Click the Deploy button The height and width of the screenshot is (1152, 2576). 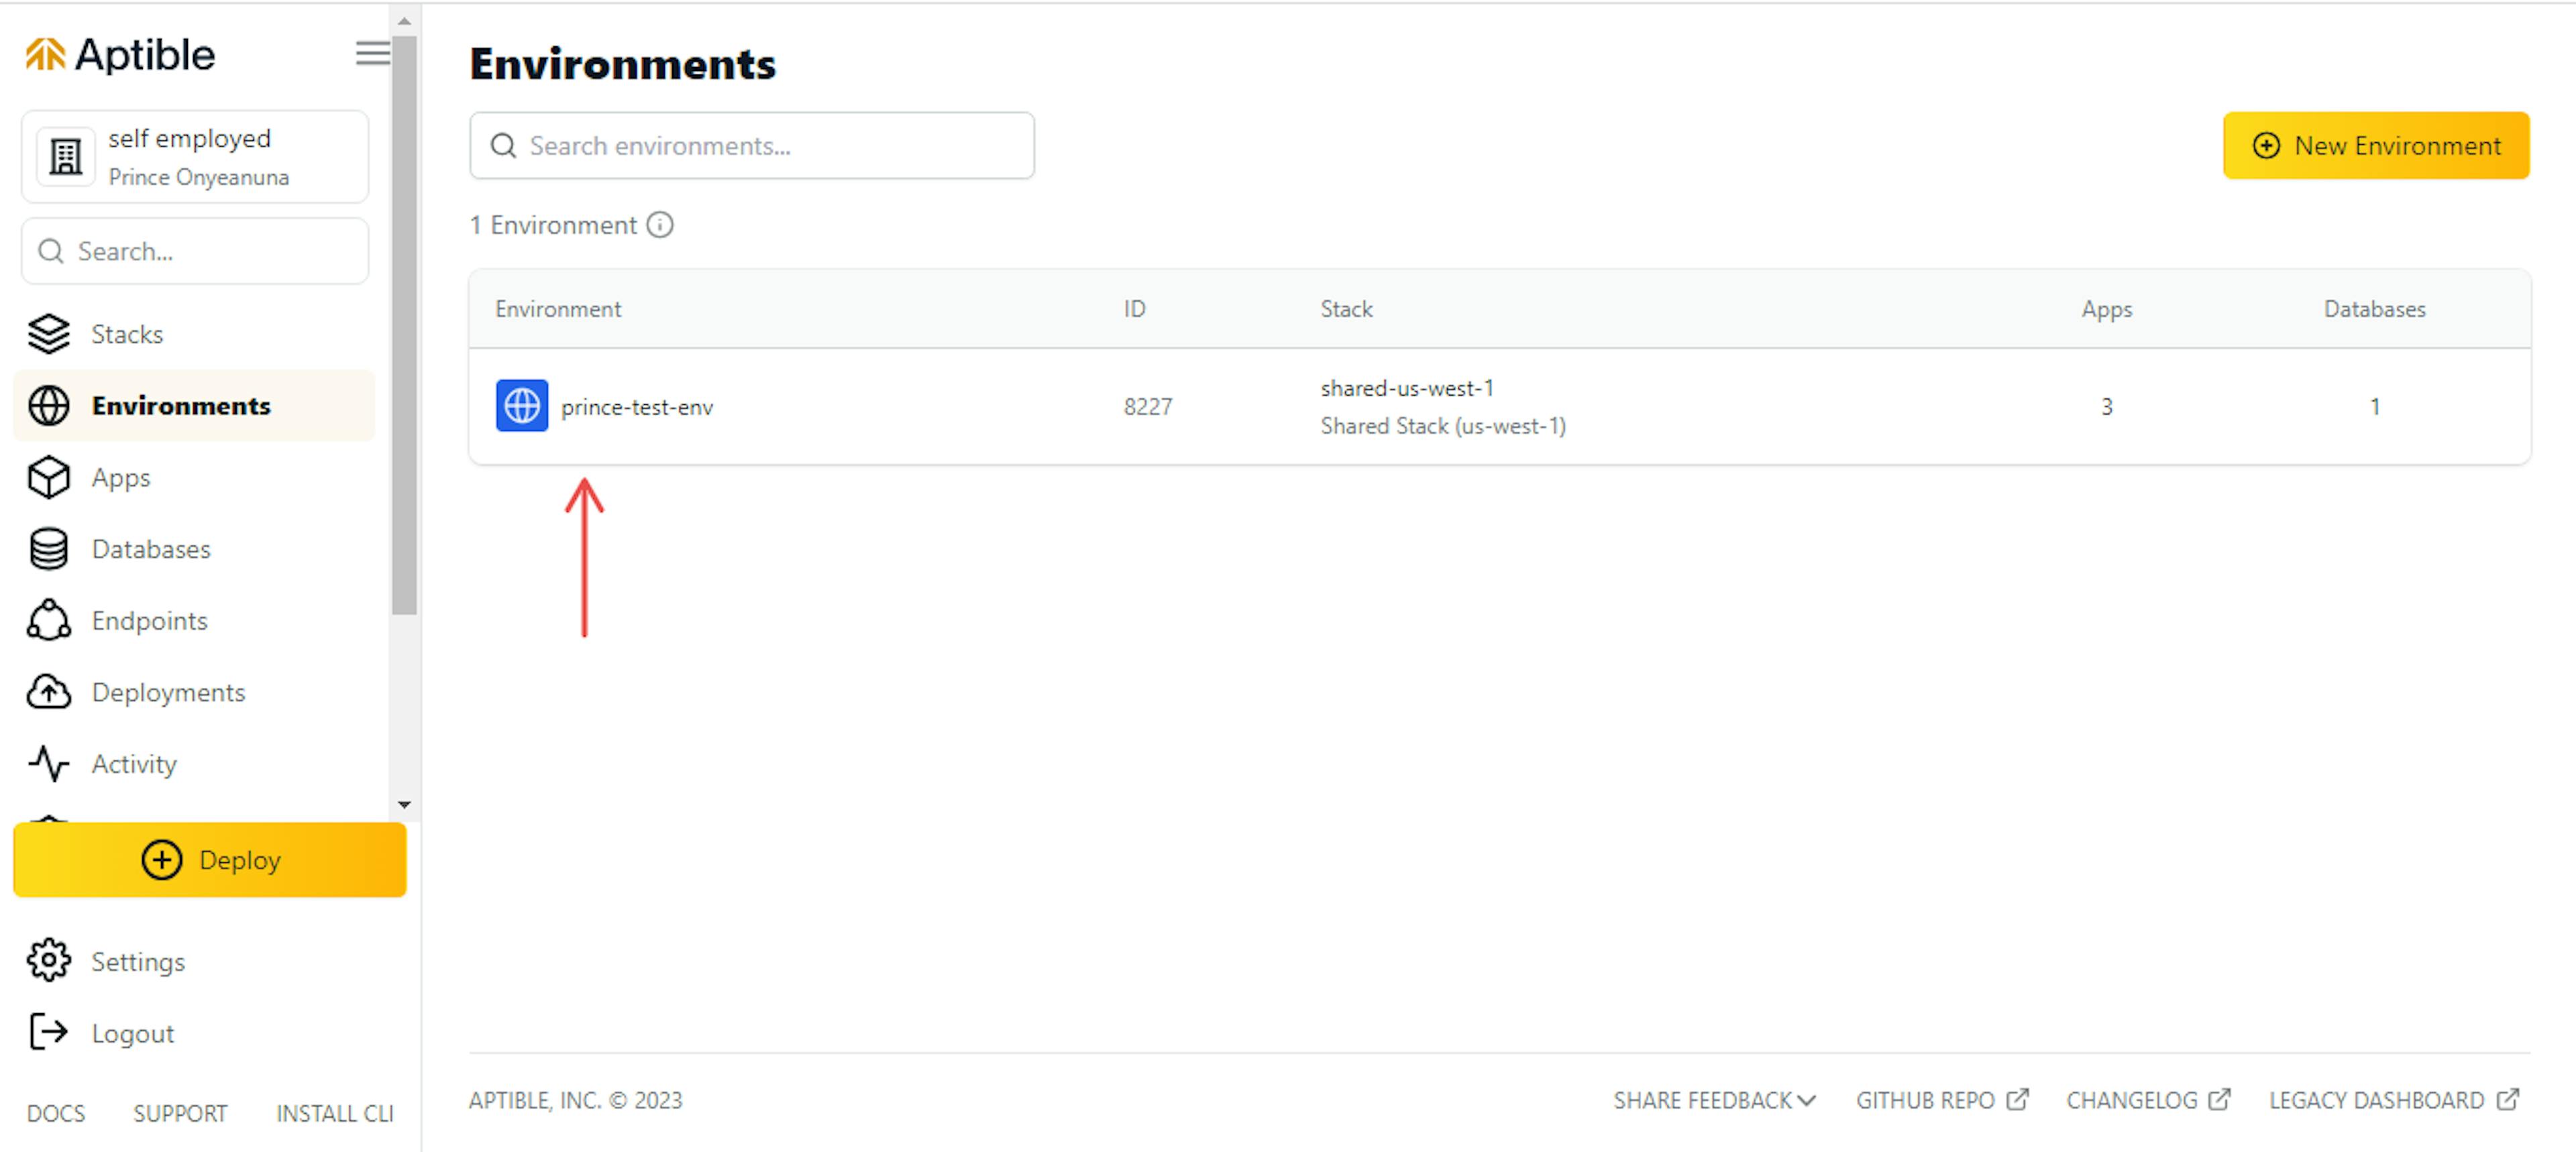(210, 860)
